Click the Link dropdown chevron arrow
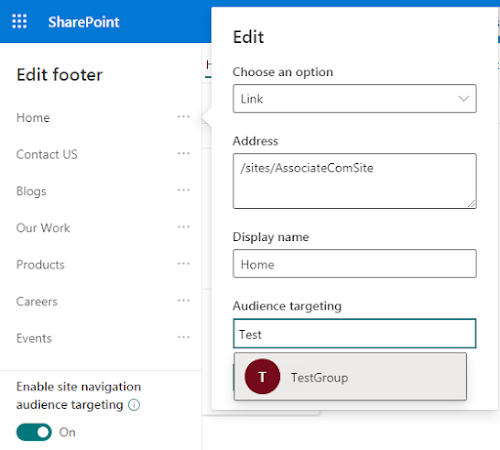 coord(463,99)
